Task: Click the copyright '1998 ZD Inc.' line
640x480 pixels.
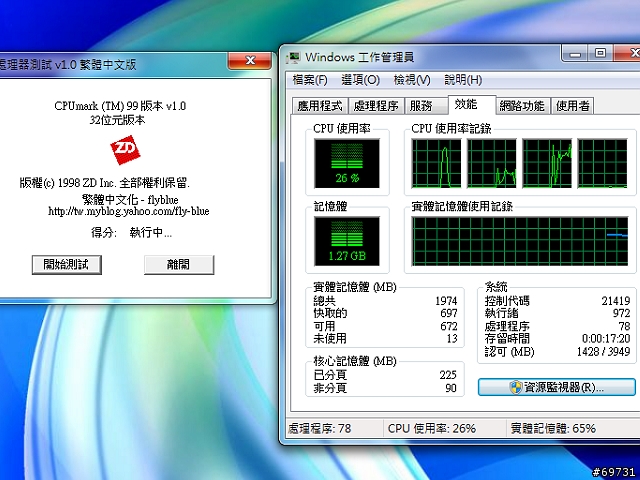Action: click(104, 183)
